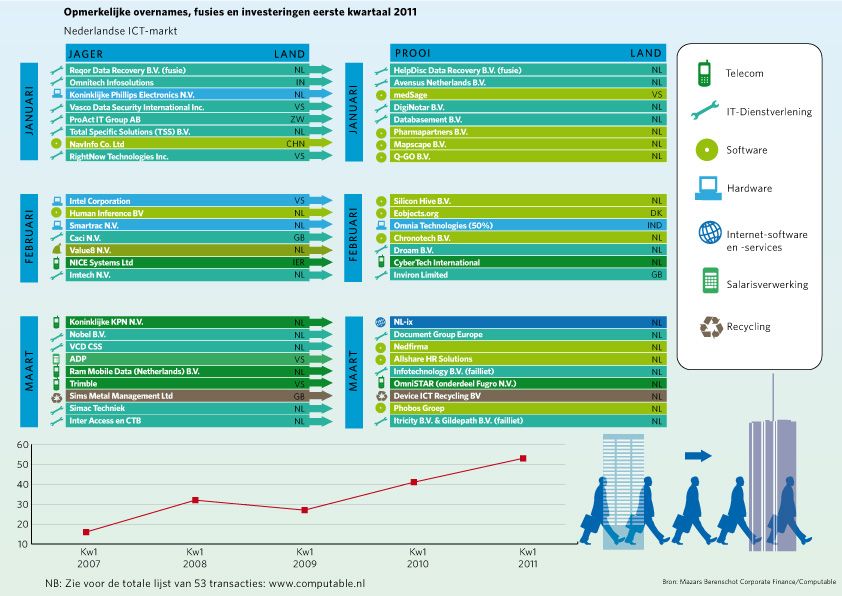Select 'Total Specific Solutions (TSS) B.V.' text
The width and height of the screenshot is (842, 596).
(x=129, y=132)
